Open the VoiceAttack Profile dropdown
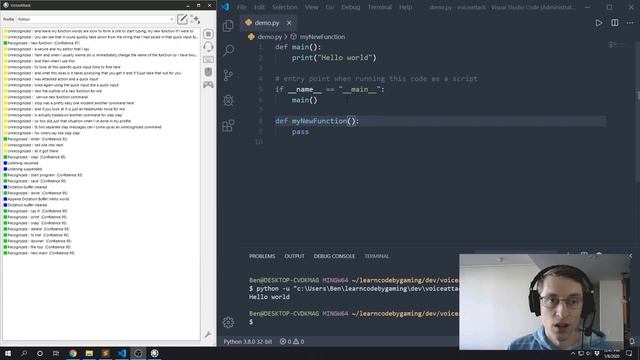This screenshot has height=360, width=640. pos(96,19)
